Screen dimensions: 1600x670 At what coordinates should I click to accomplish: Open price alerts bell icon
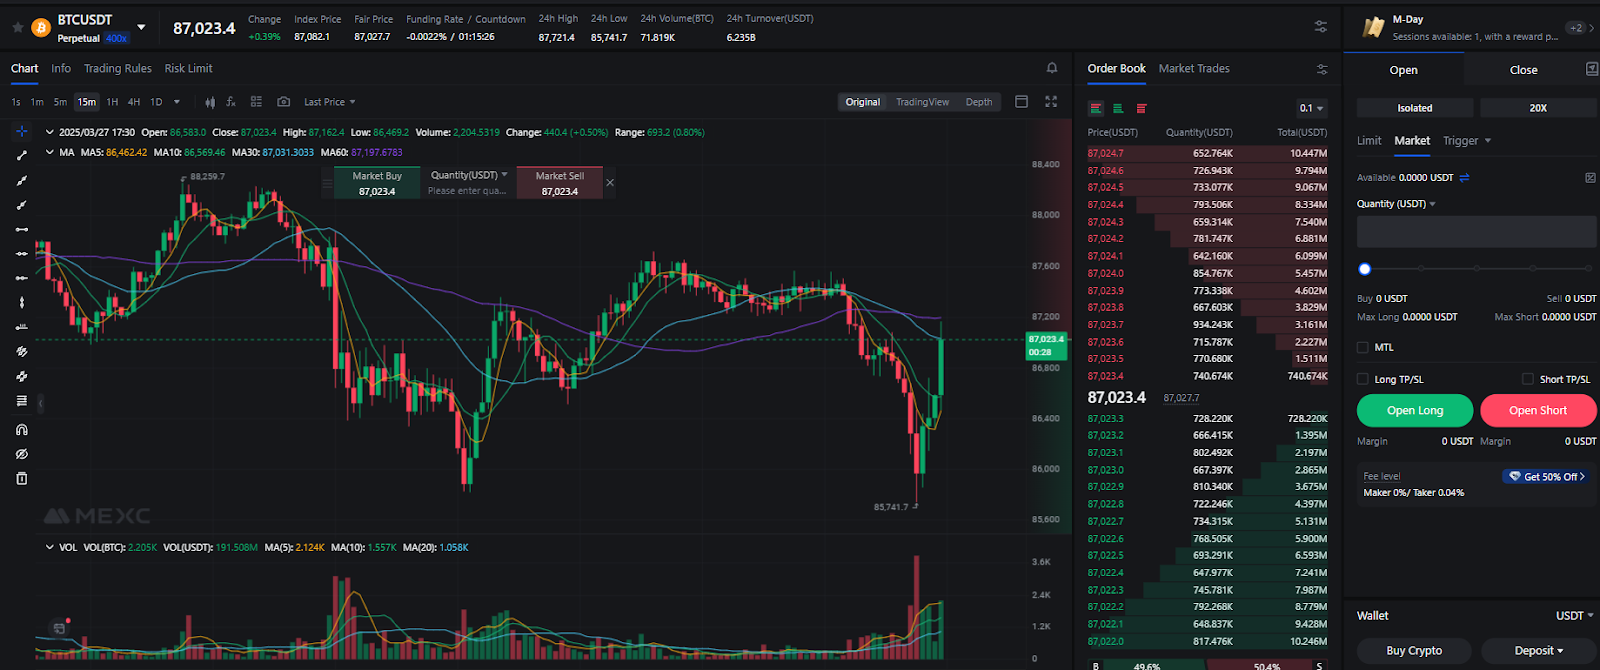pyautogui.click(x=1052, y=68)
